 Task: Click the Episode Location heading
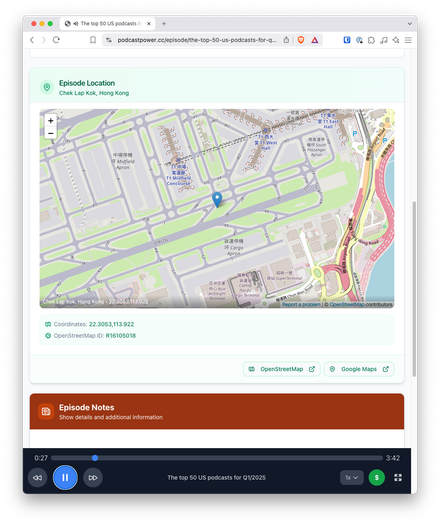point(87,83)
